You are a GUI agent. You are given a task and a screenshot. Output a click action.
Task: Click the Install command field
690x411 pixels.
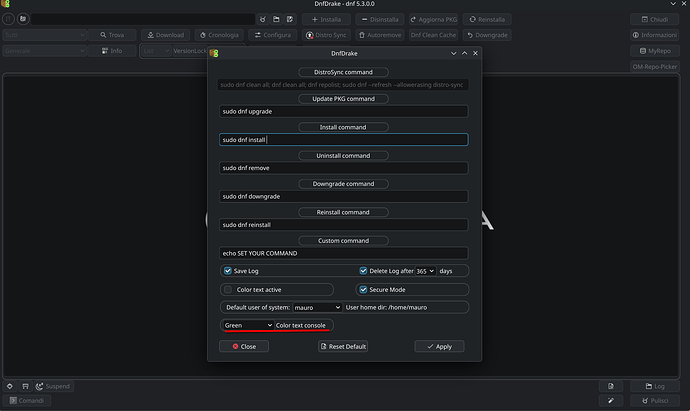(344, 139)
